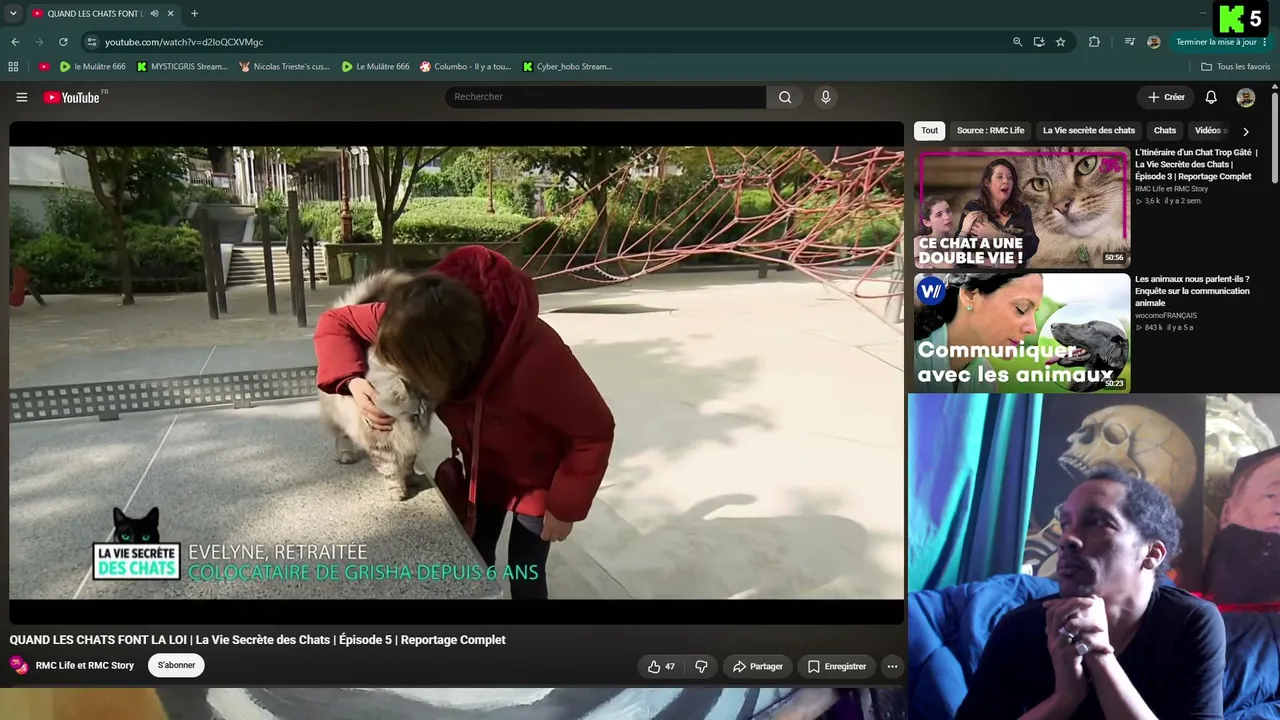The image size is (1280, 720).
Task: Start voice search with the microphone icon
Action: click(825, 97)
